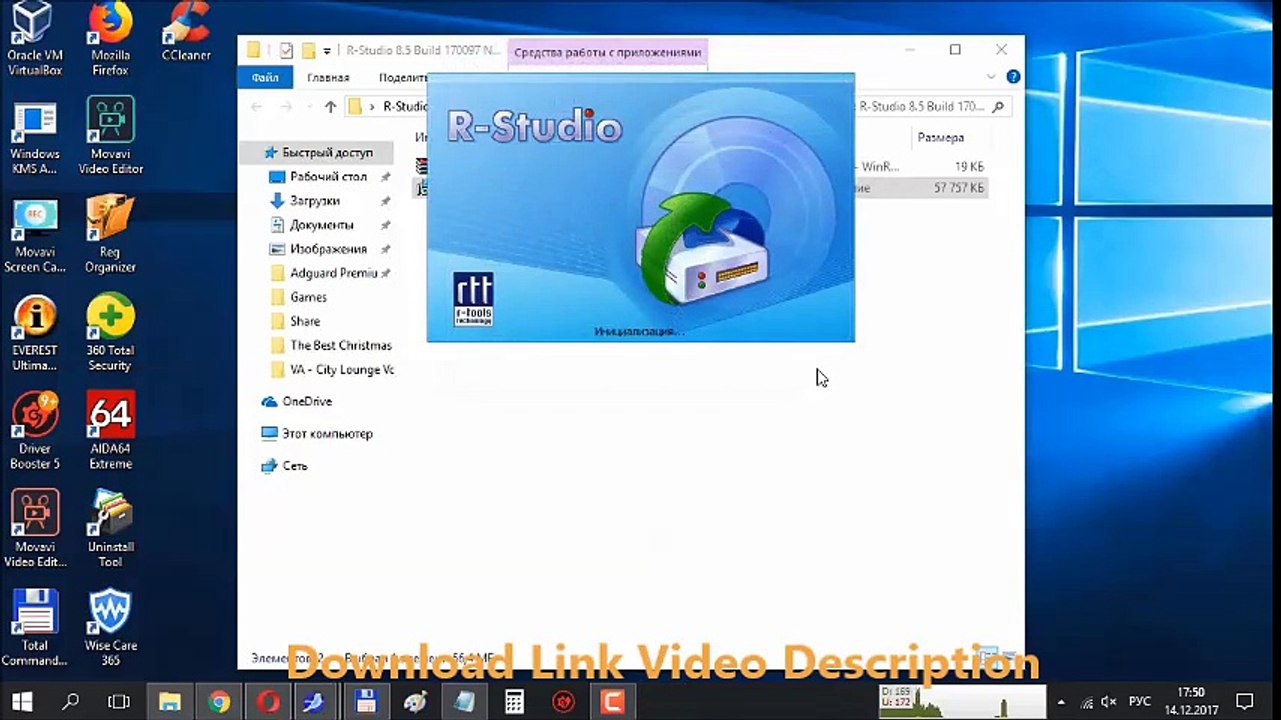Screen dimensions: 1281x720
Task: Open the Explorer help question mark icon
Action: 1013,77
